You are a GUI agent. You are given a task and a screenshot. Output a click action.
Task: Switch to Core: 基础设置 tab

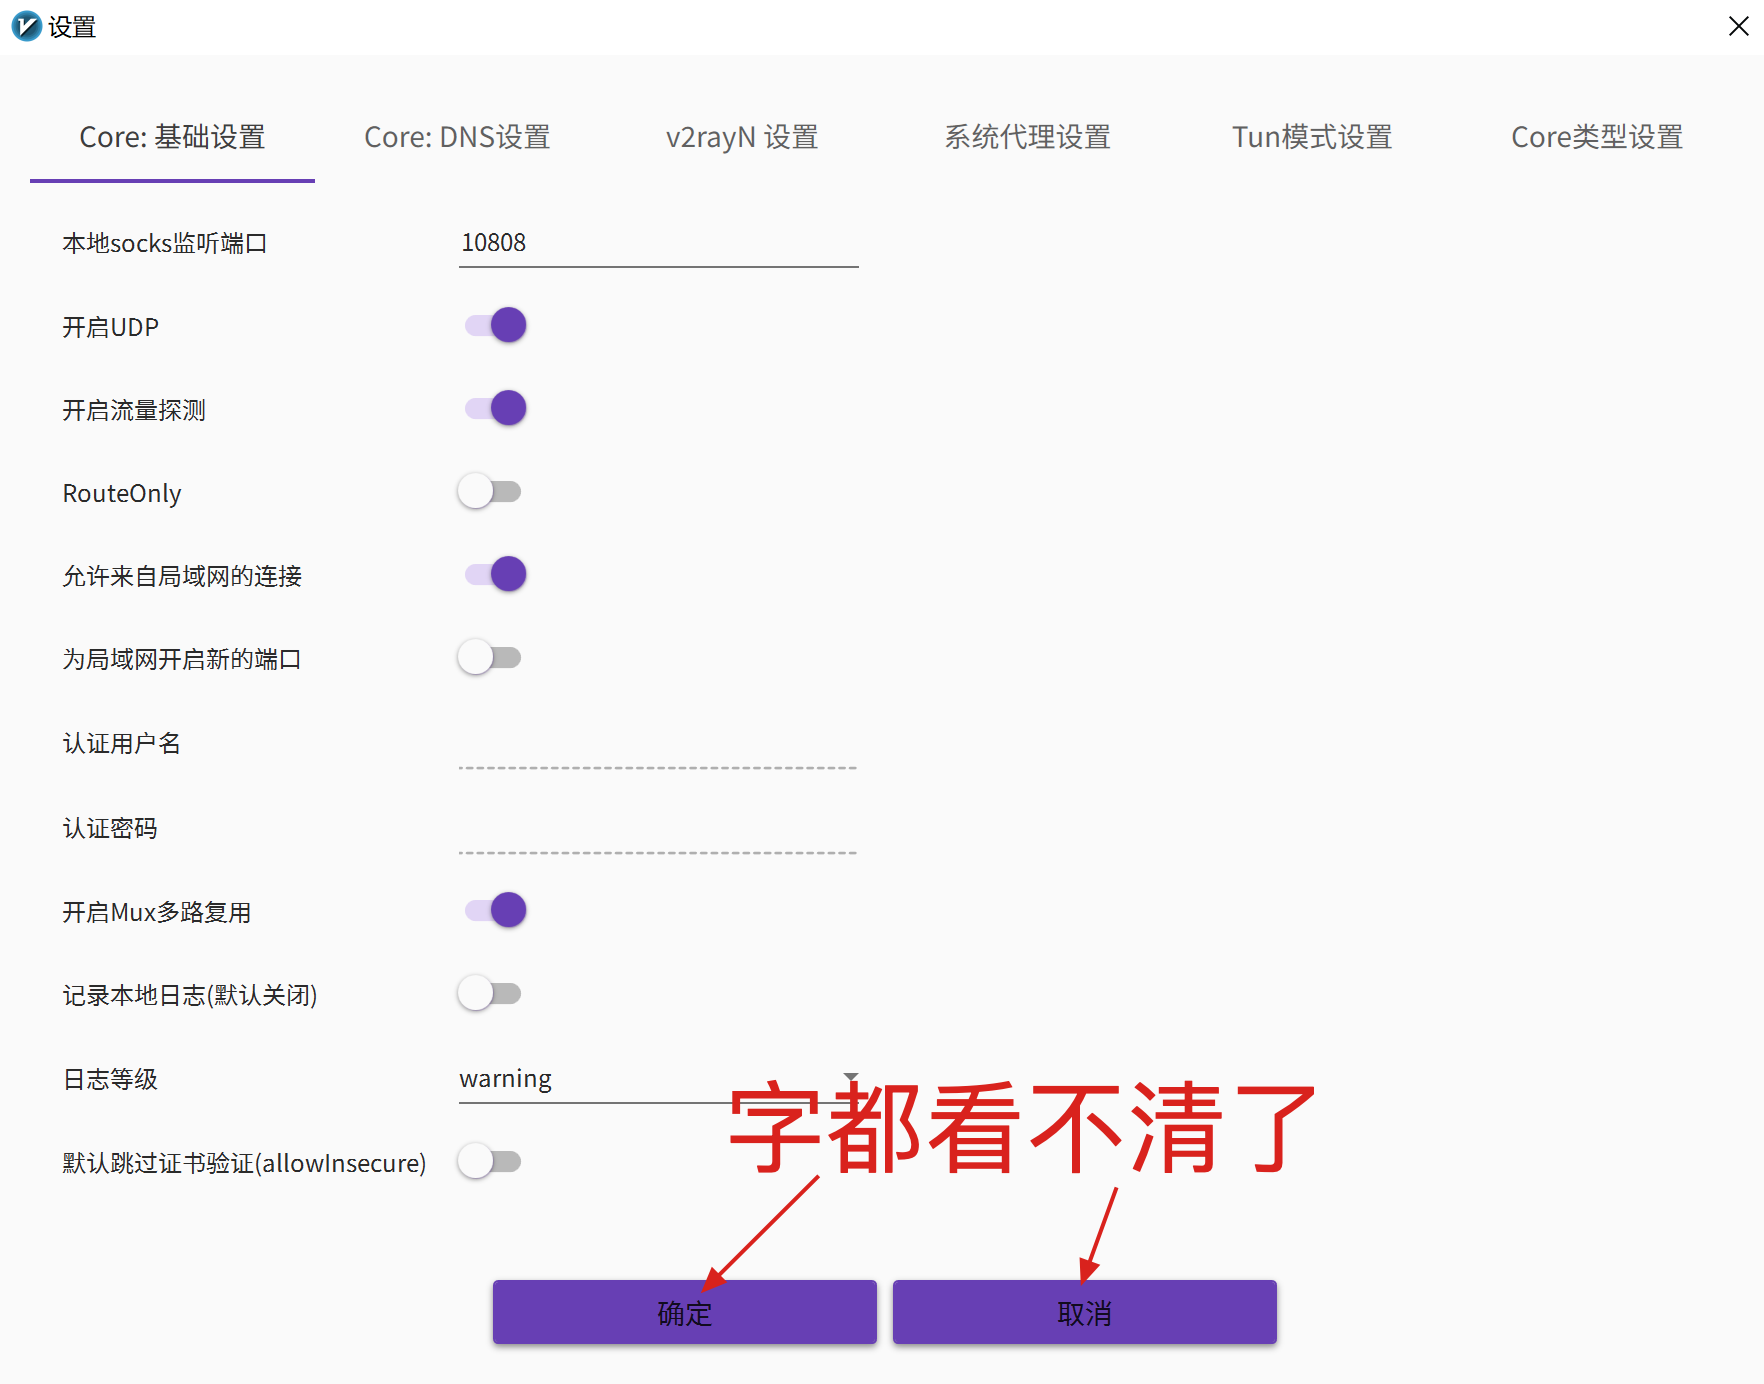pyautogui.click(x=172, y=137)
